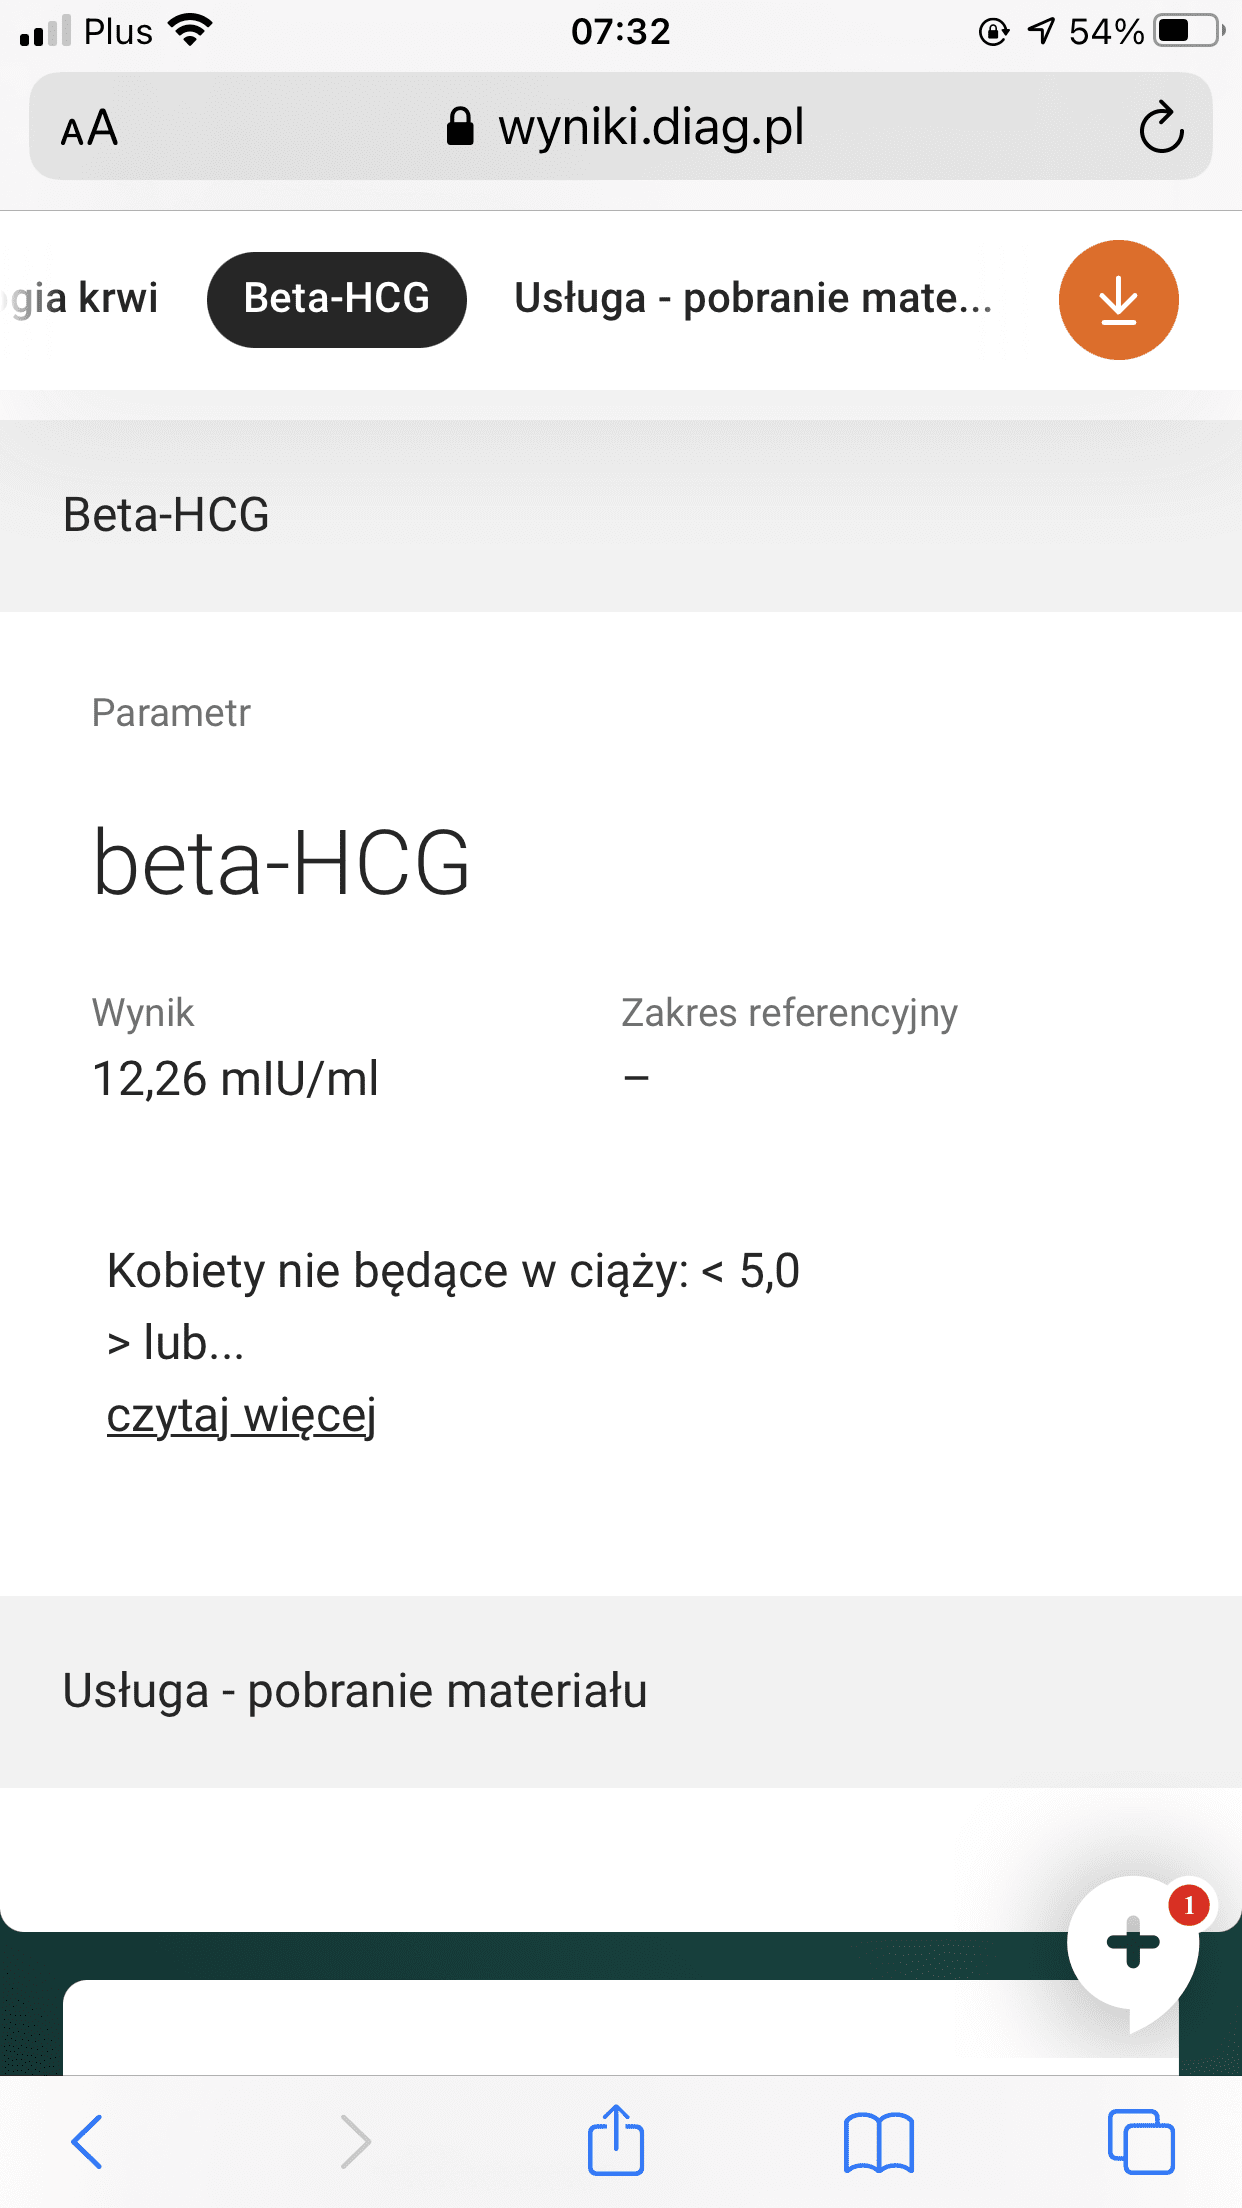
Task: Tap the battery indicator in status bar
Action: (1187, 31)
